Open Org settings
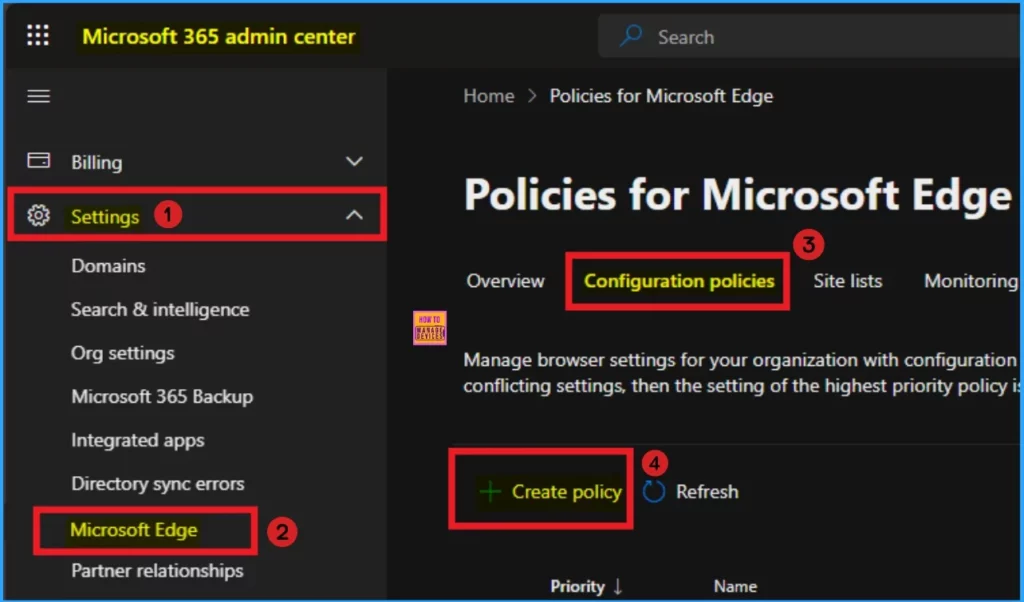1024x602 pixels. pos(123,353)
